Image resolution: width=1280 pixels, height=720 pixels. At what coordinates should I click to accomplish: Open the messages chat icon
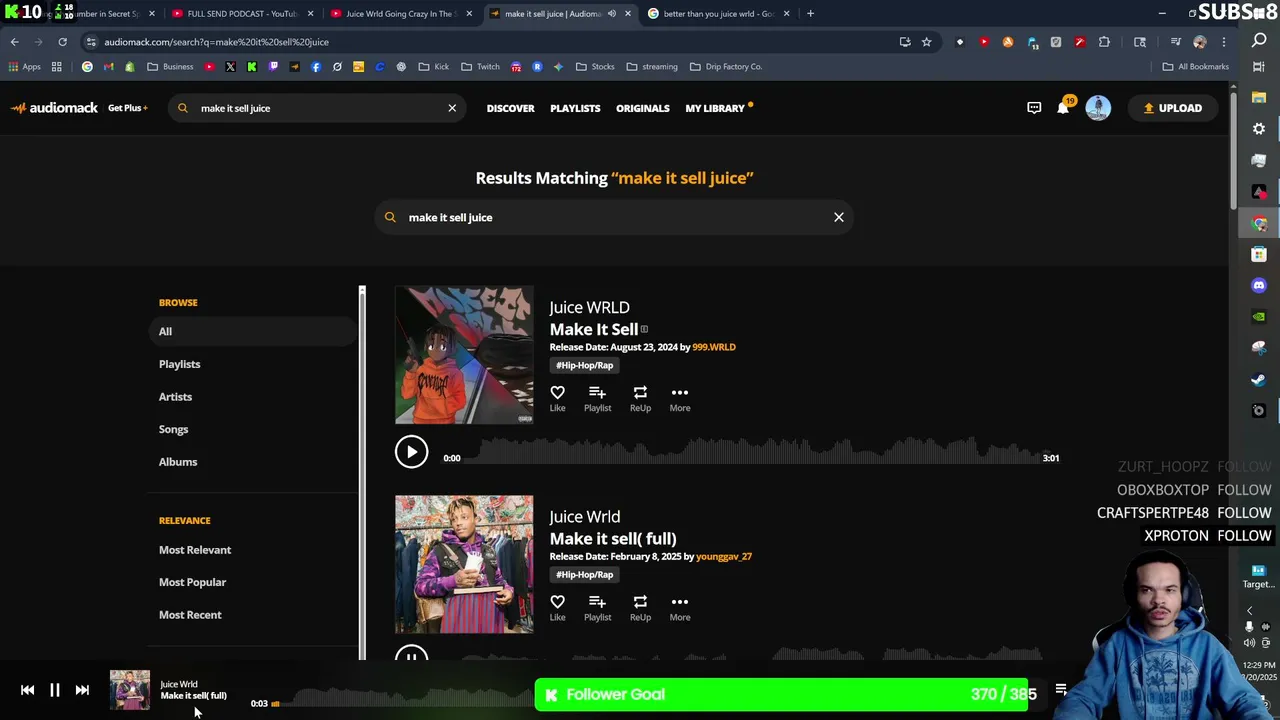pos(1034,108)
